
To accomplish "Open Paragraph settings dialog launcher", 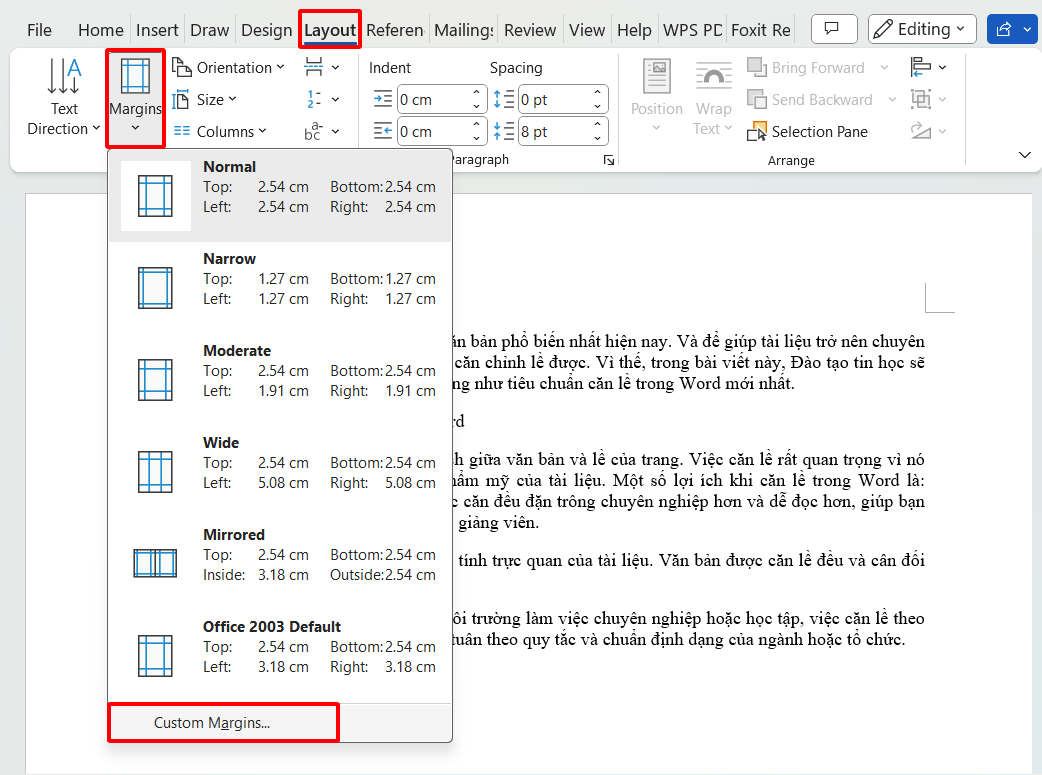I will click(x=608, y=160).
